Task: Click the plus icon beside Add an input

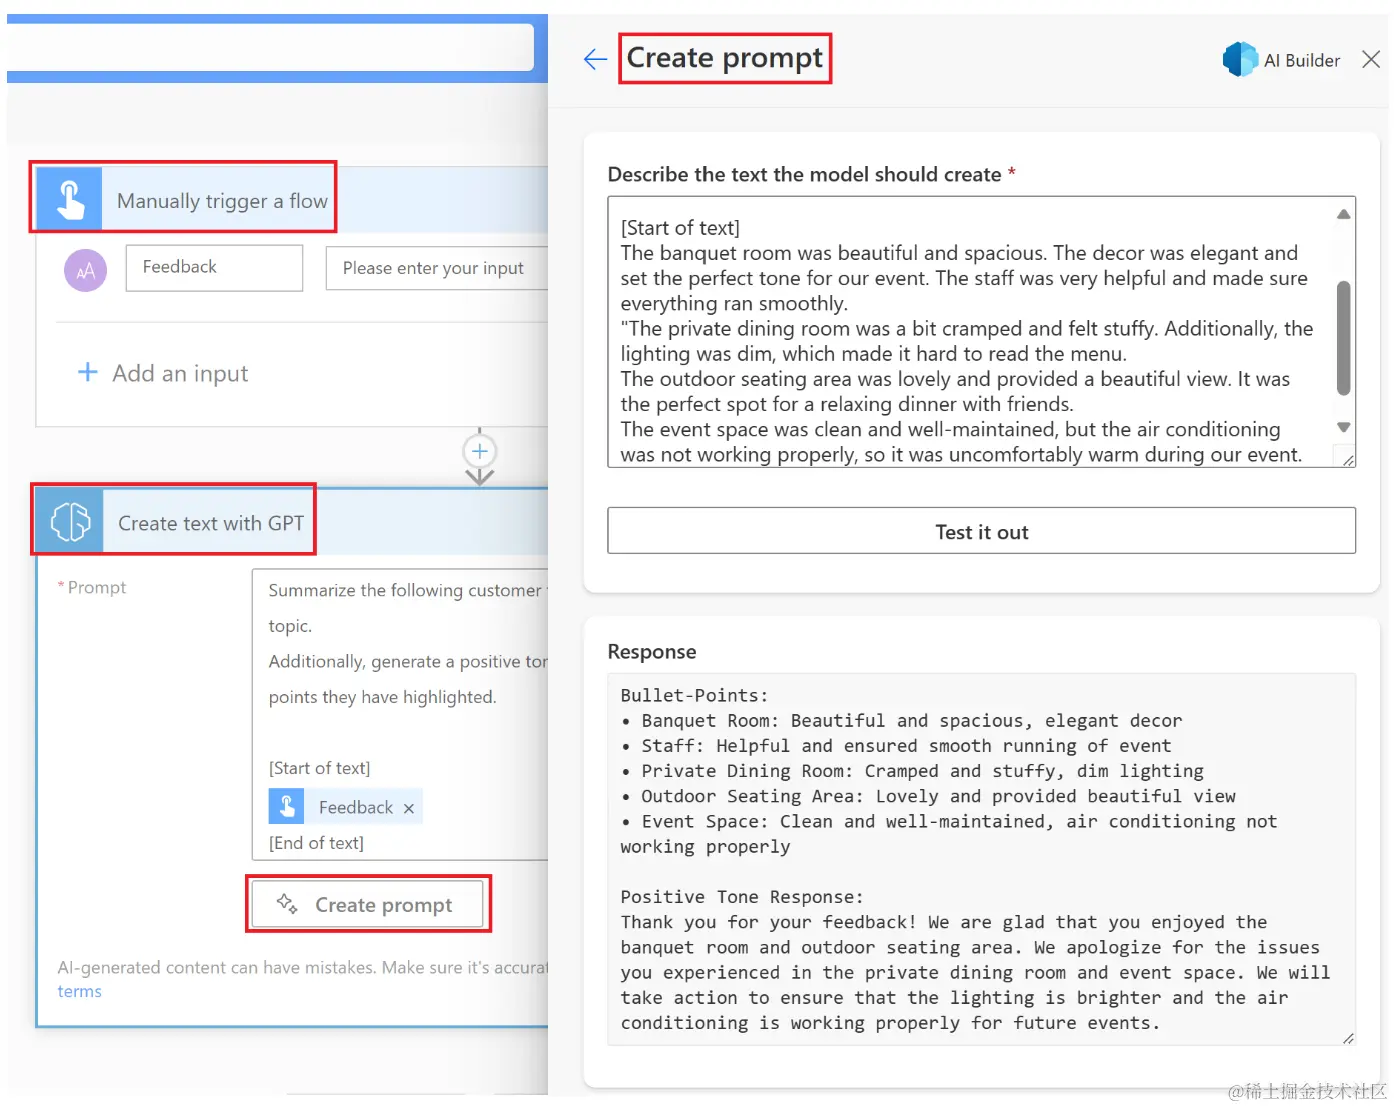Action: point(88,372)
